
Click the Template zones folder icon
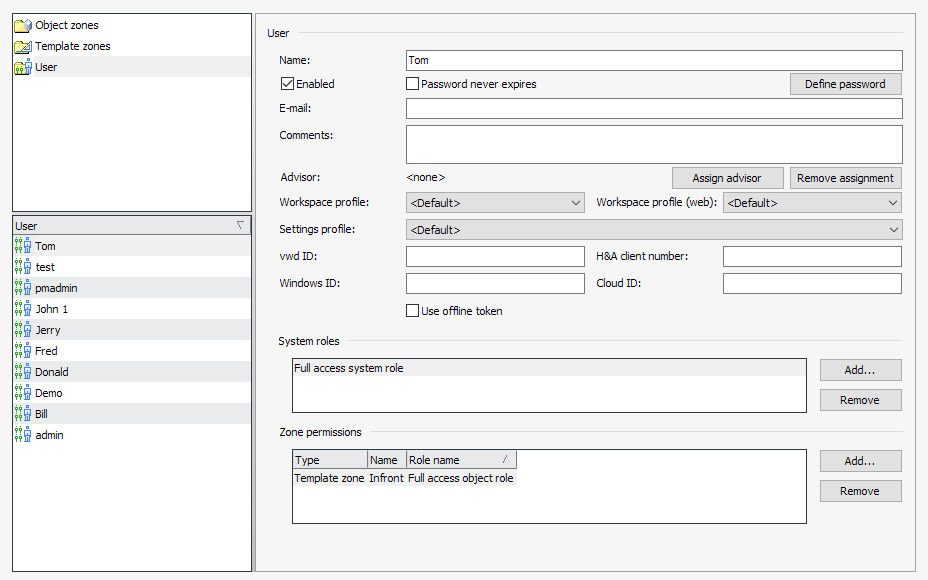22,46
